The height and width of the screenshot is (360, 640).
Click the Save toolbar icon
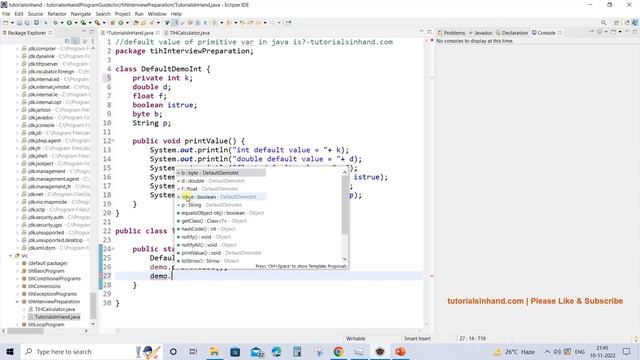pos(19,23)
